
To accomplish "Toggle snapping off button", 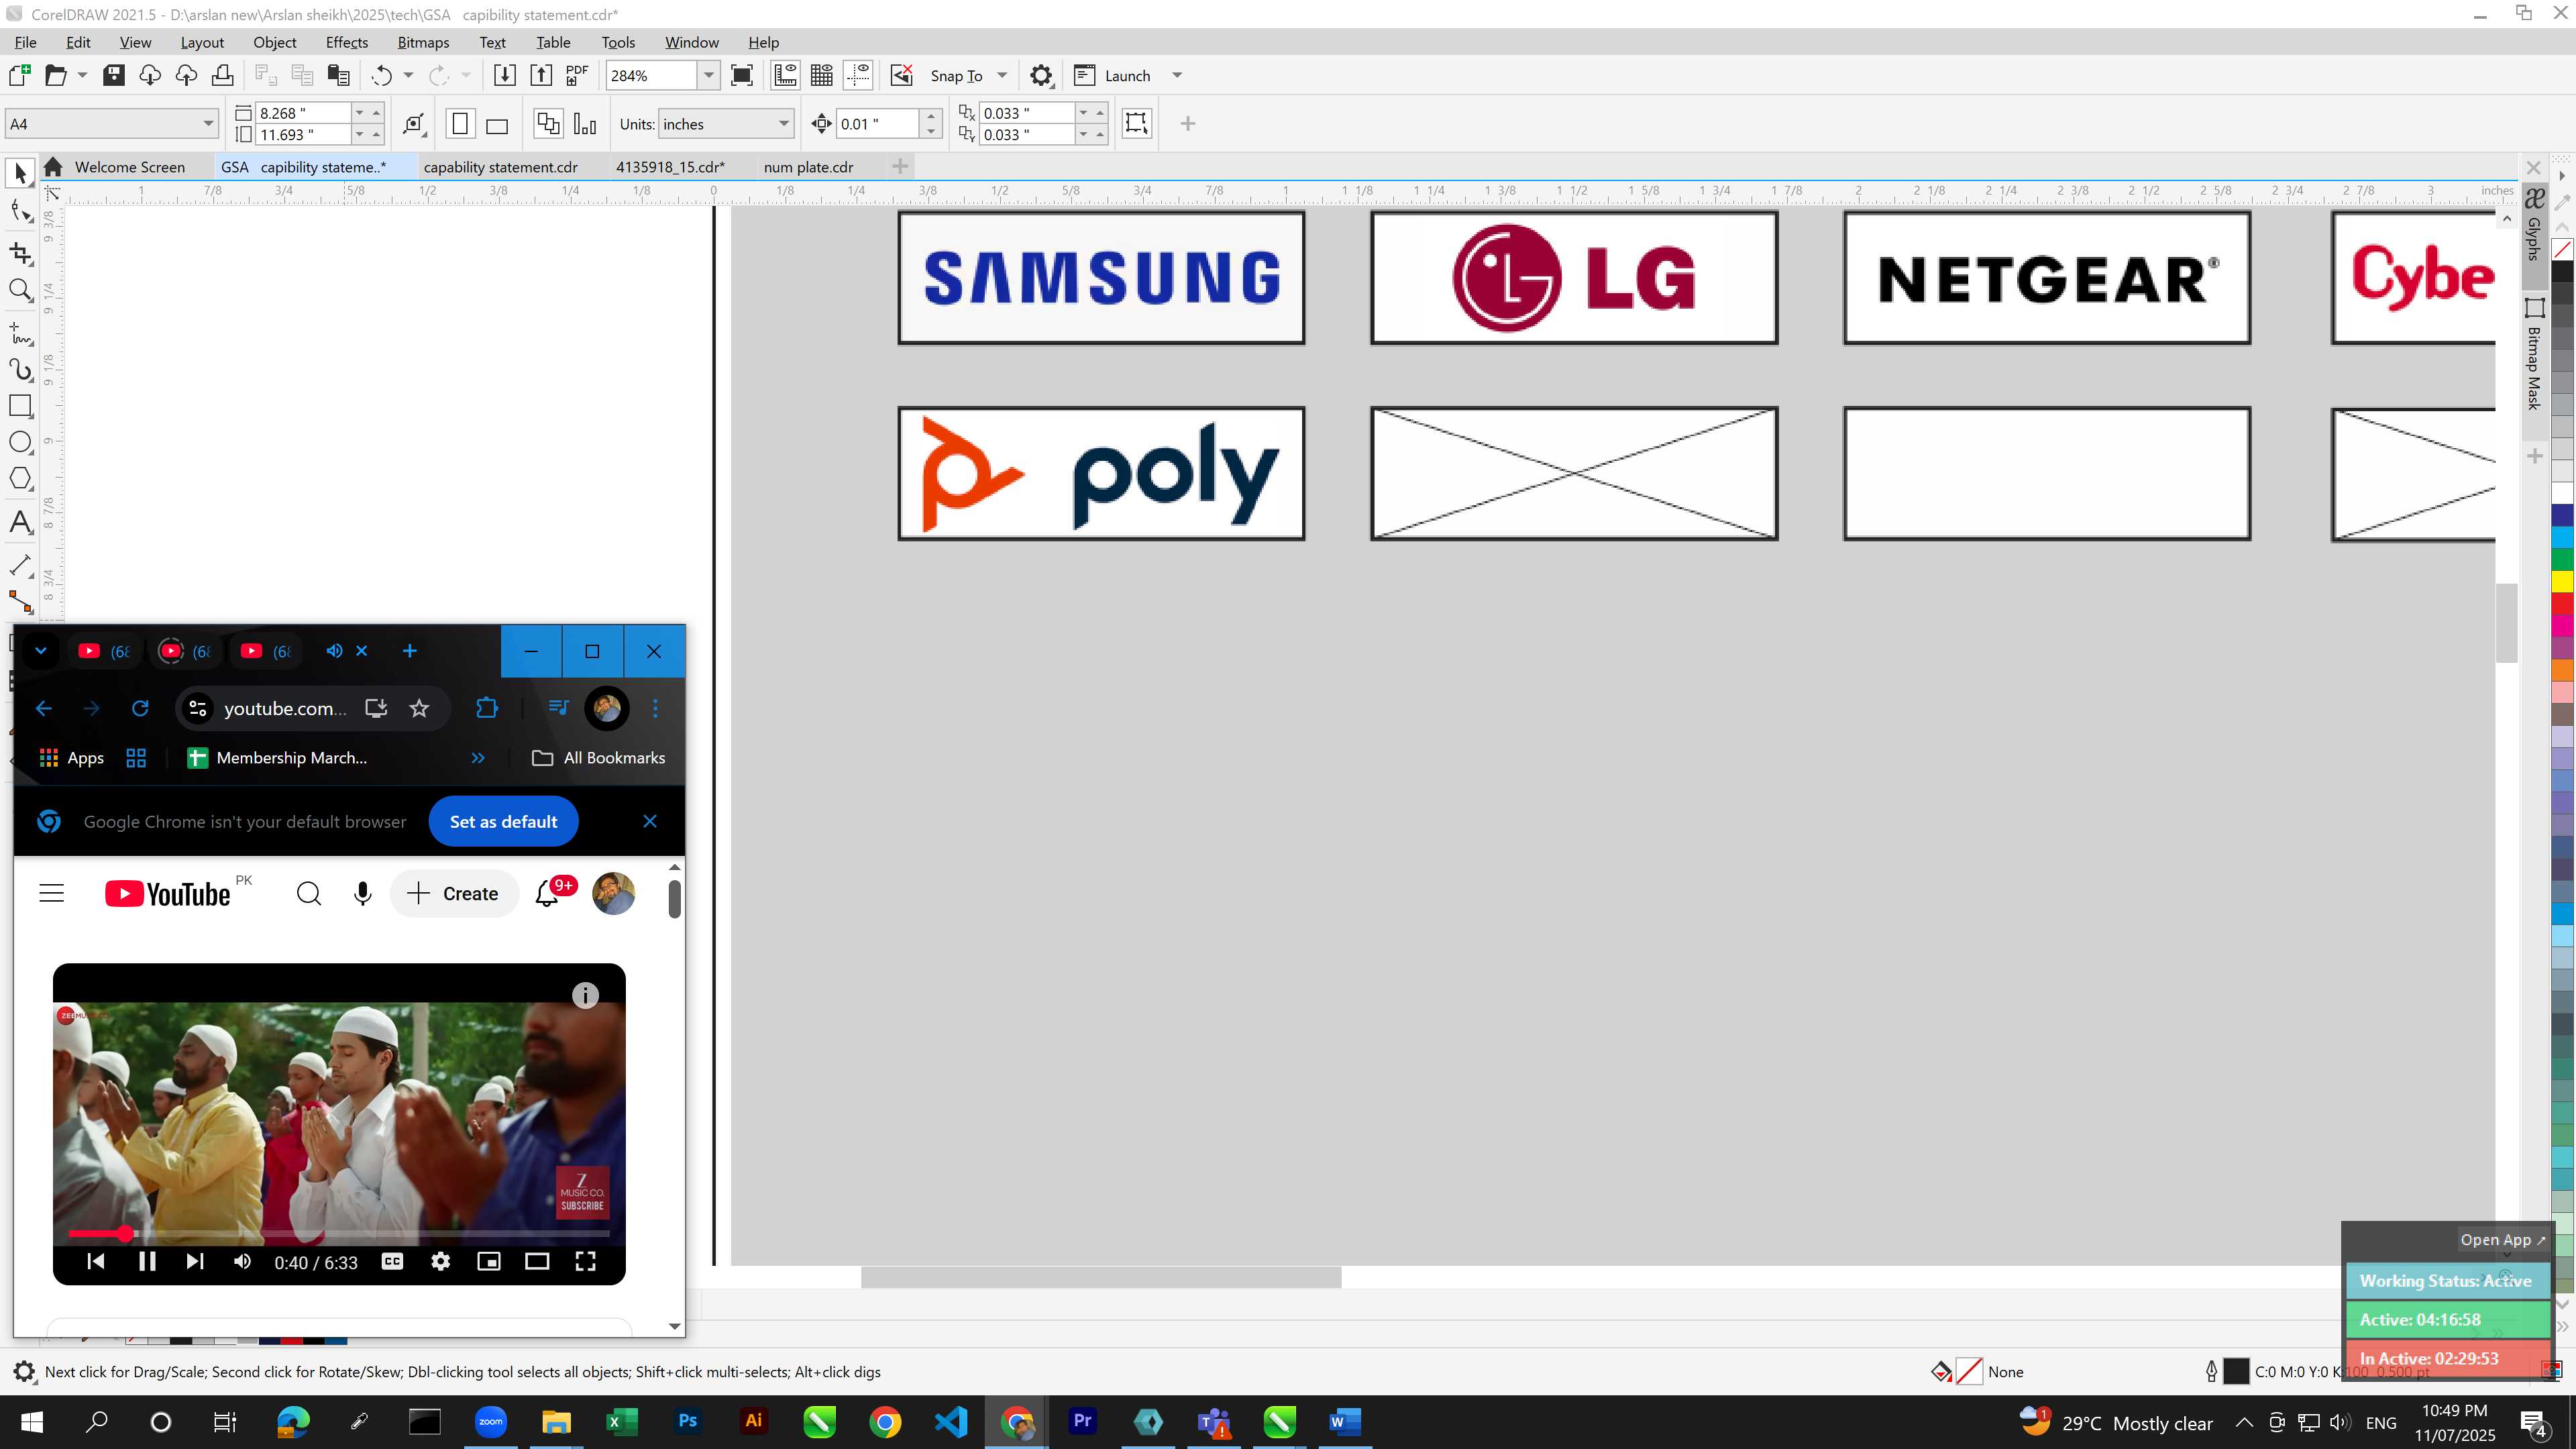I will tap(901, 75).
